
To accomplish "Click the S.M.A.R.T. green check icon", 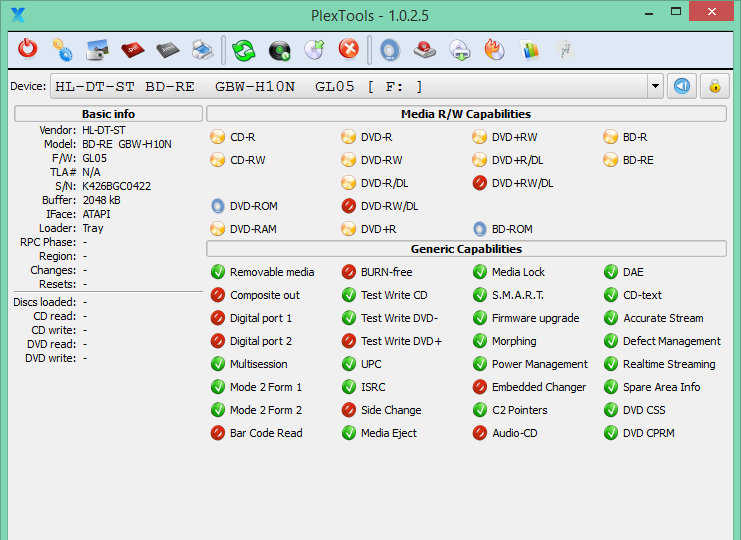I will coord(479,295).
